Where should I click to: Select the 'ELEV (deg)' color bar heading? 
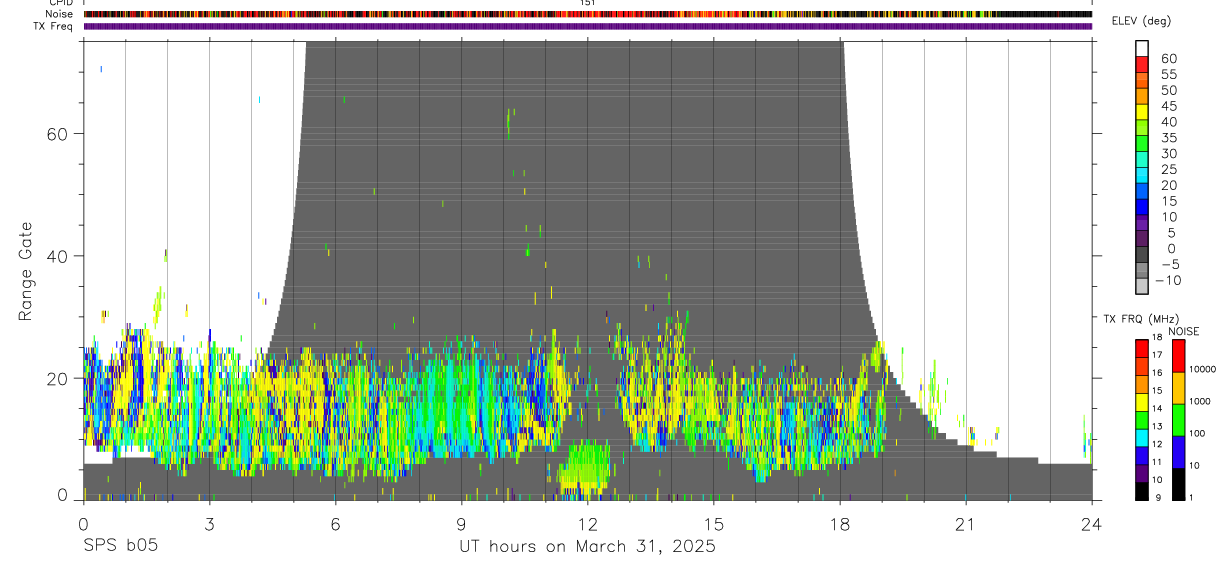1141,21
